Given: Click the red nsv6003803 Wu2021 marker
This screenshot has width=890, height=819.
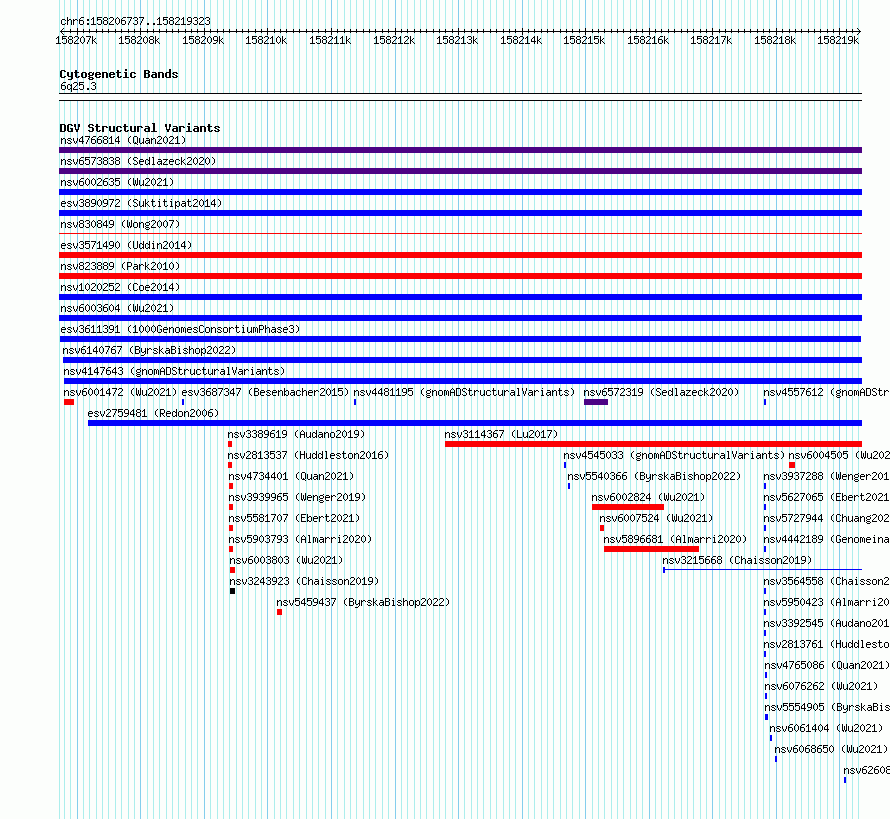Looking at the screenshot, I should [x=232, y=570].
